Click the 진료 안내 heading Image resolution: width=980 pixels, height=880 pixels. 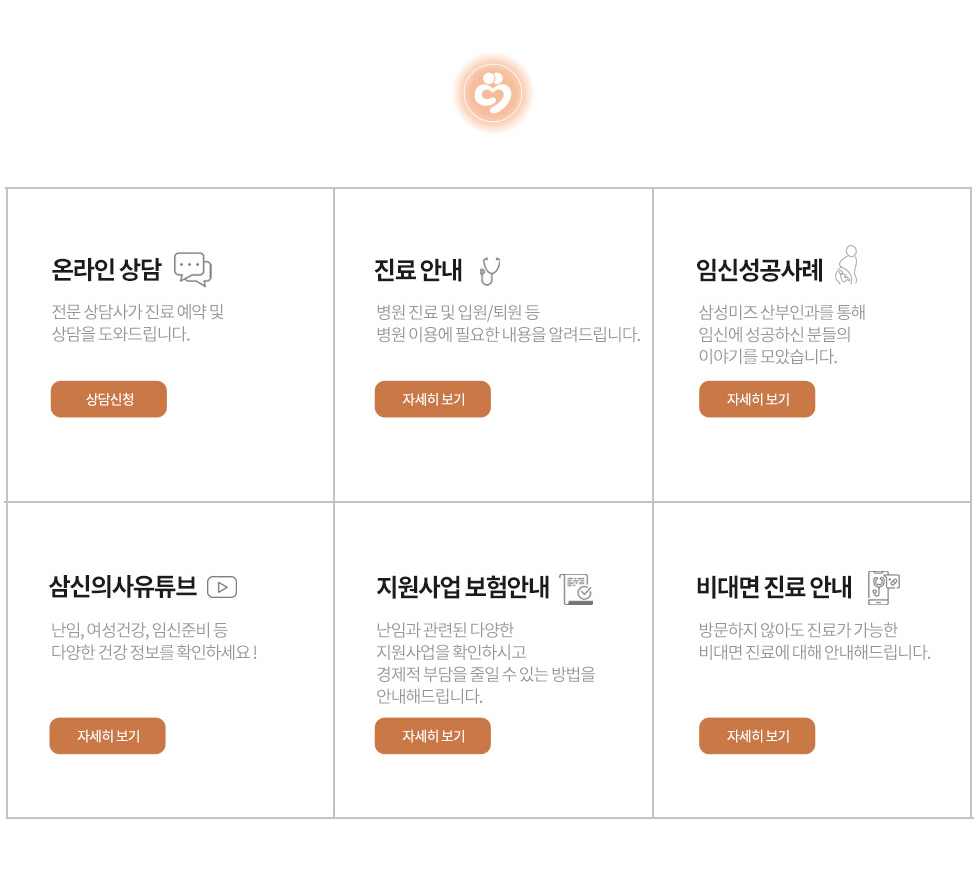point(418,270)
